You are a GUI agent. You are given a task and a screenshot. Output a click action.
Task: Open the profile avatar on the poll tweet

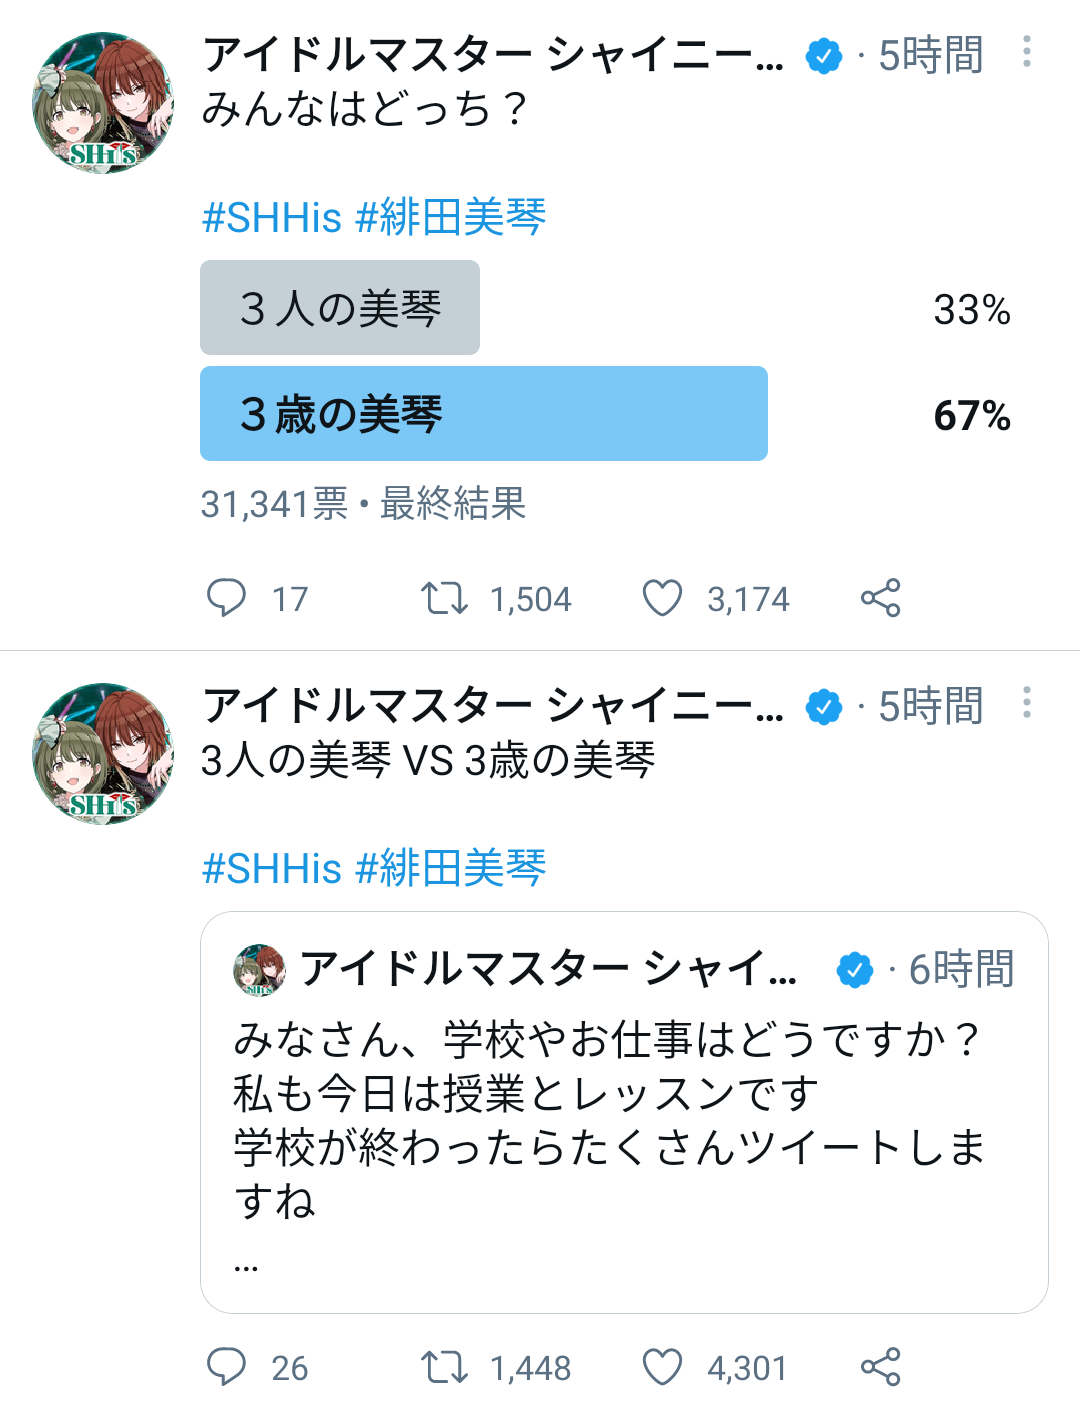click(x=103, y=103)
